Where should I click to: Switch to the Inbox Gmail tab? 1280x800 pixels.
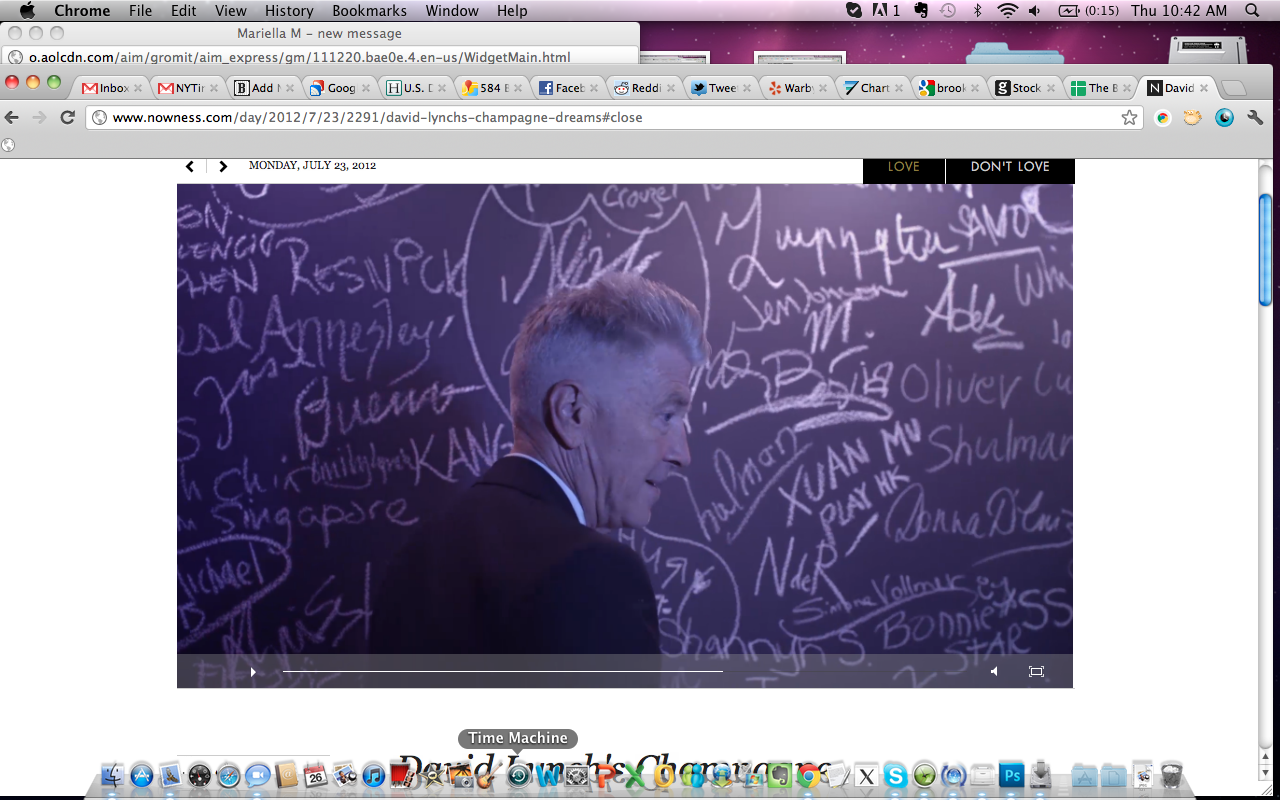pos(106,88)
